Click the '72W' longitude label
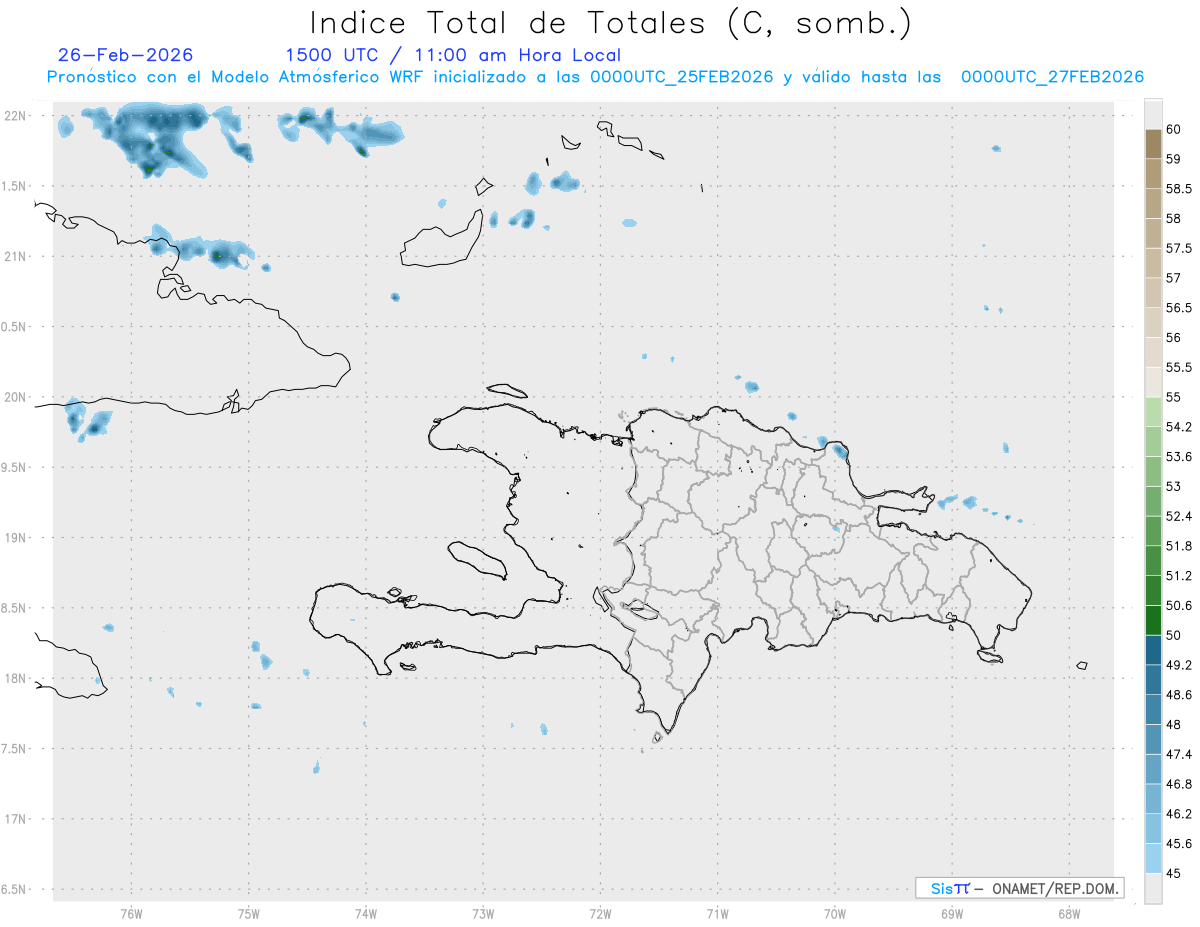 point(600,914)
